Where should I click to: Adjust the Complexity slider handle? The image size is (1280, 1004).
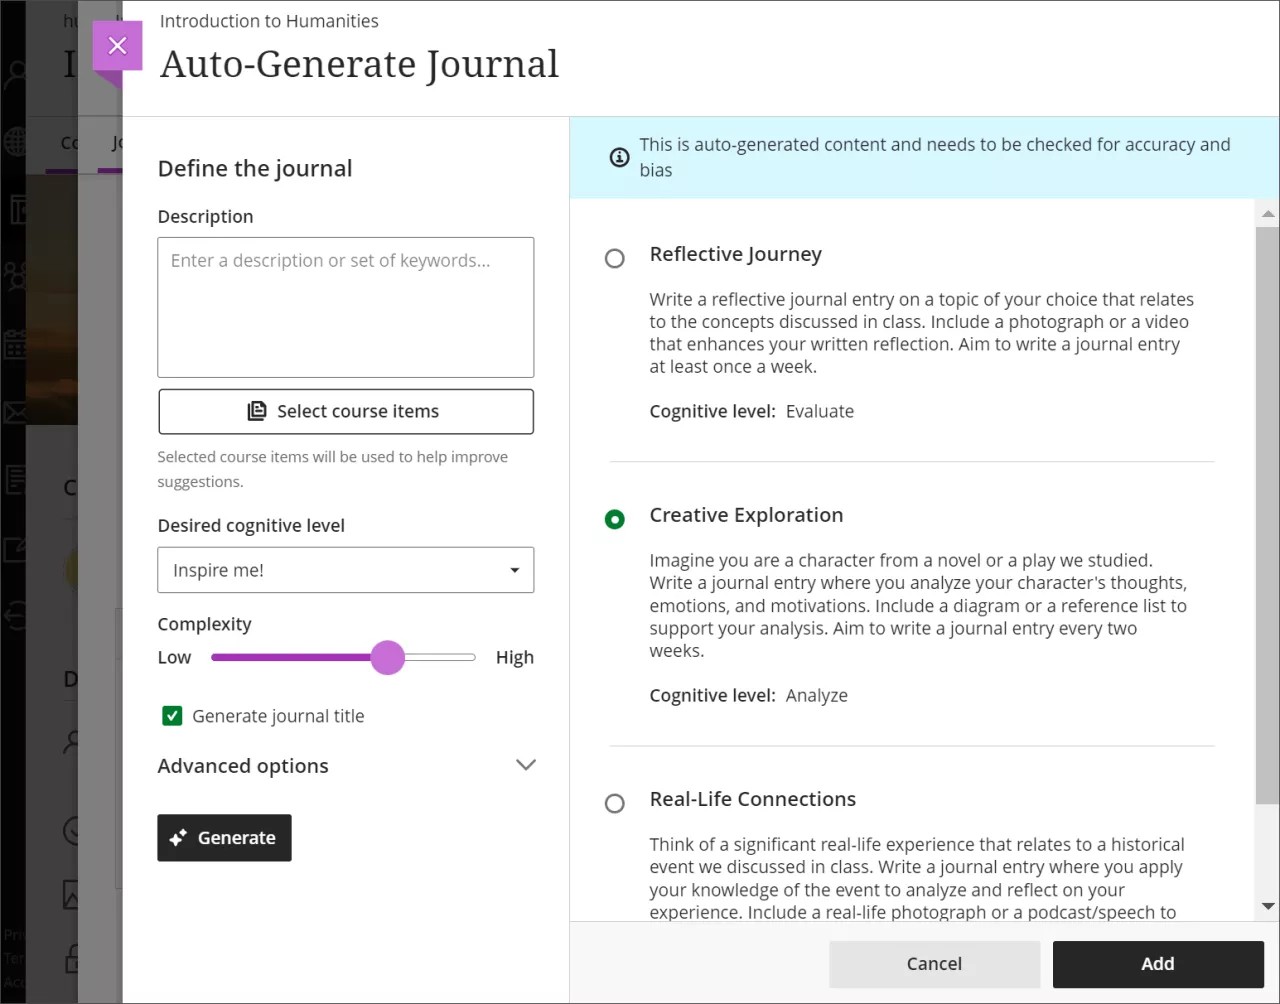[388, 657]
